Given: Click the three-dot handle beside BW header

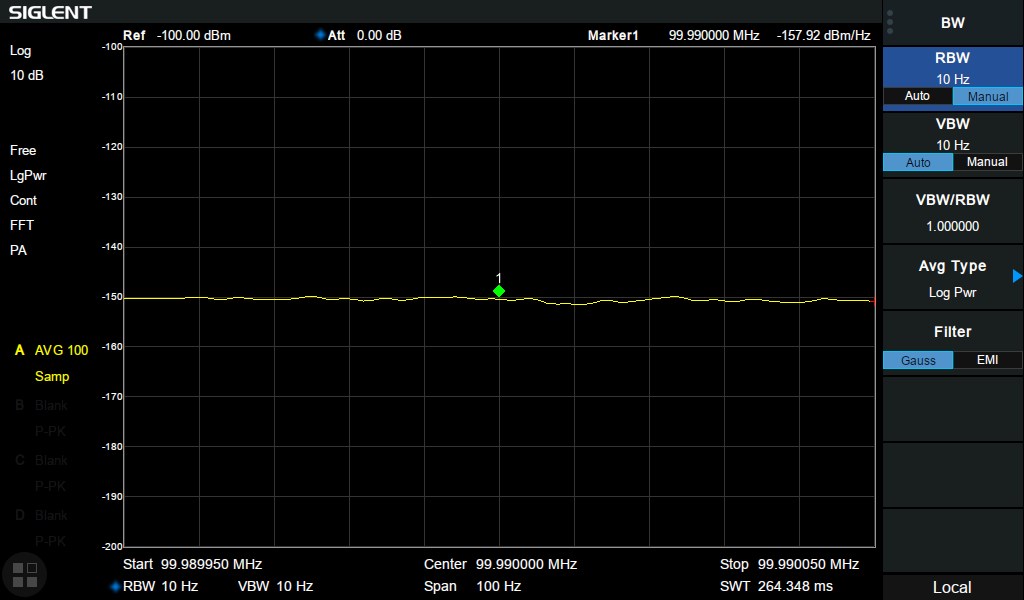Looking at the screenshot, I should pos(890,22).
